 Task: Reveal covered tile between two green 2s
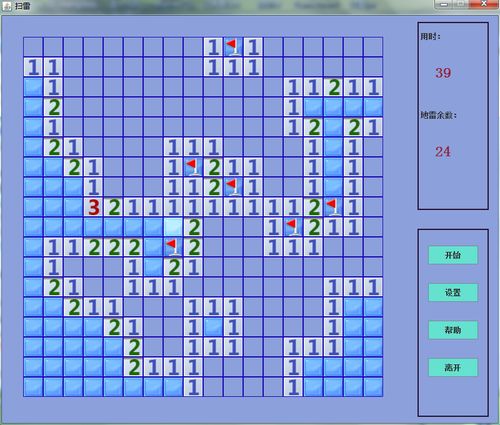333,127
